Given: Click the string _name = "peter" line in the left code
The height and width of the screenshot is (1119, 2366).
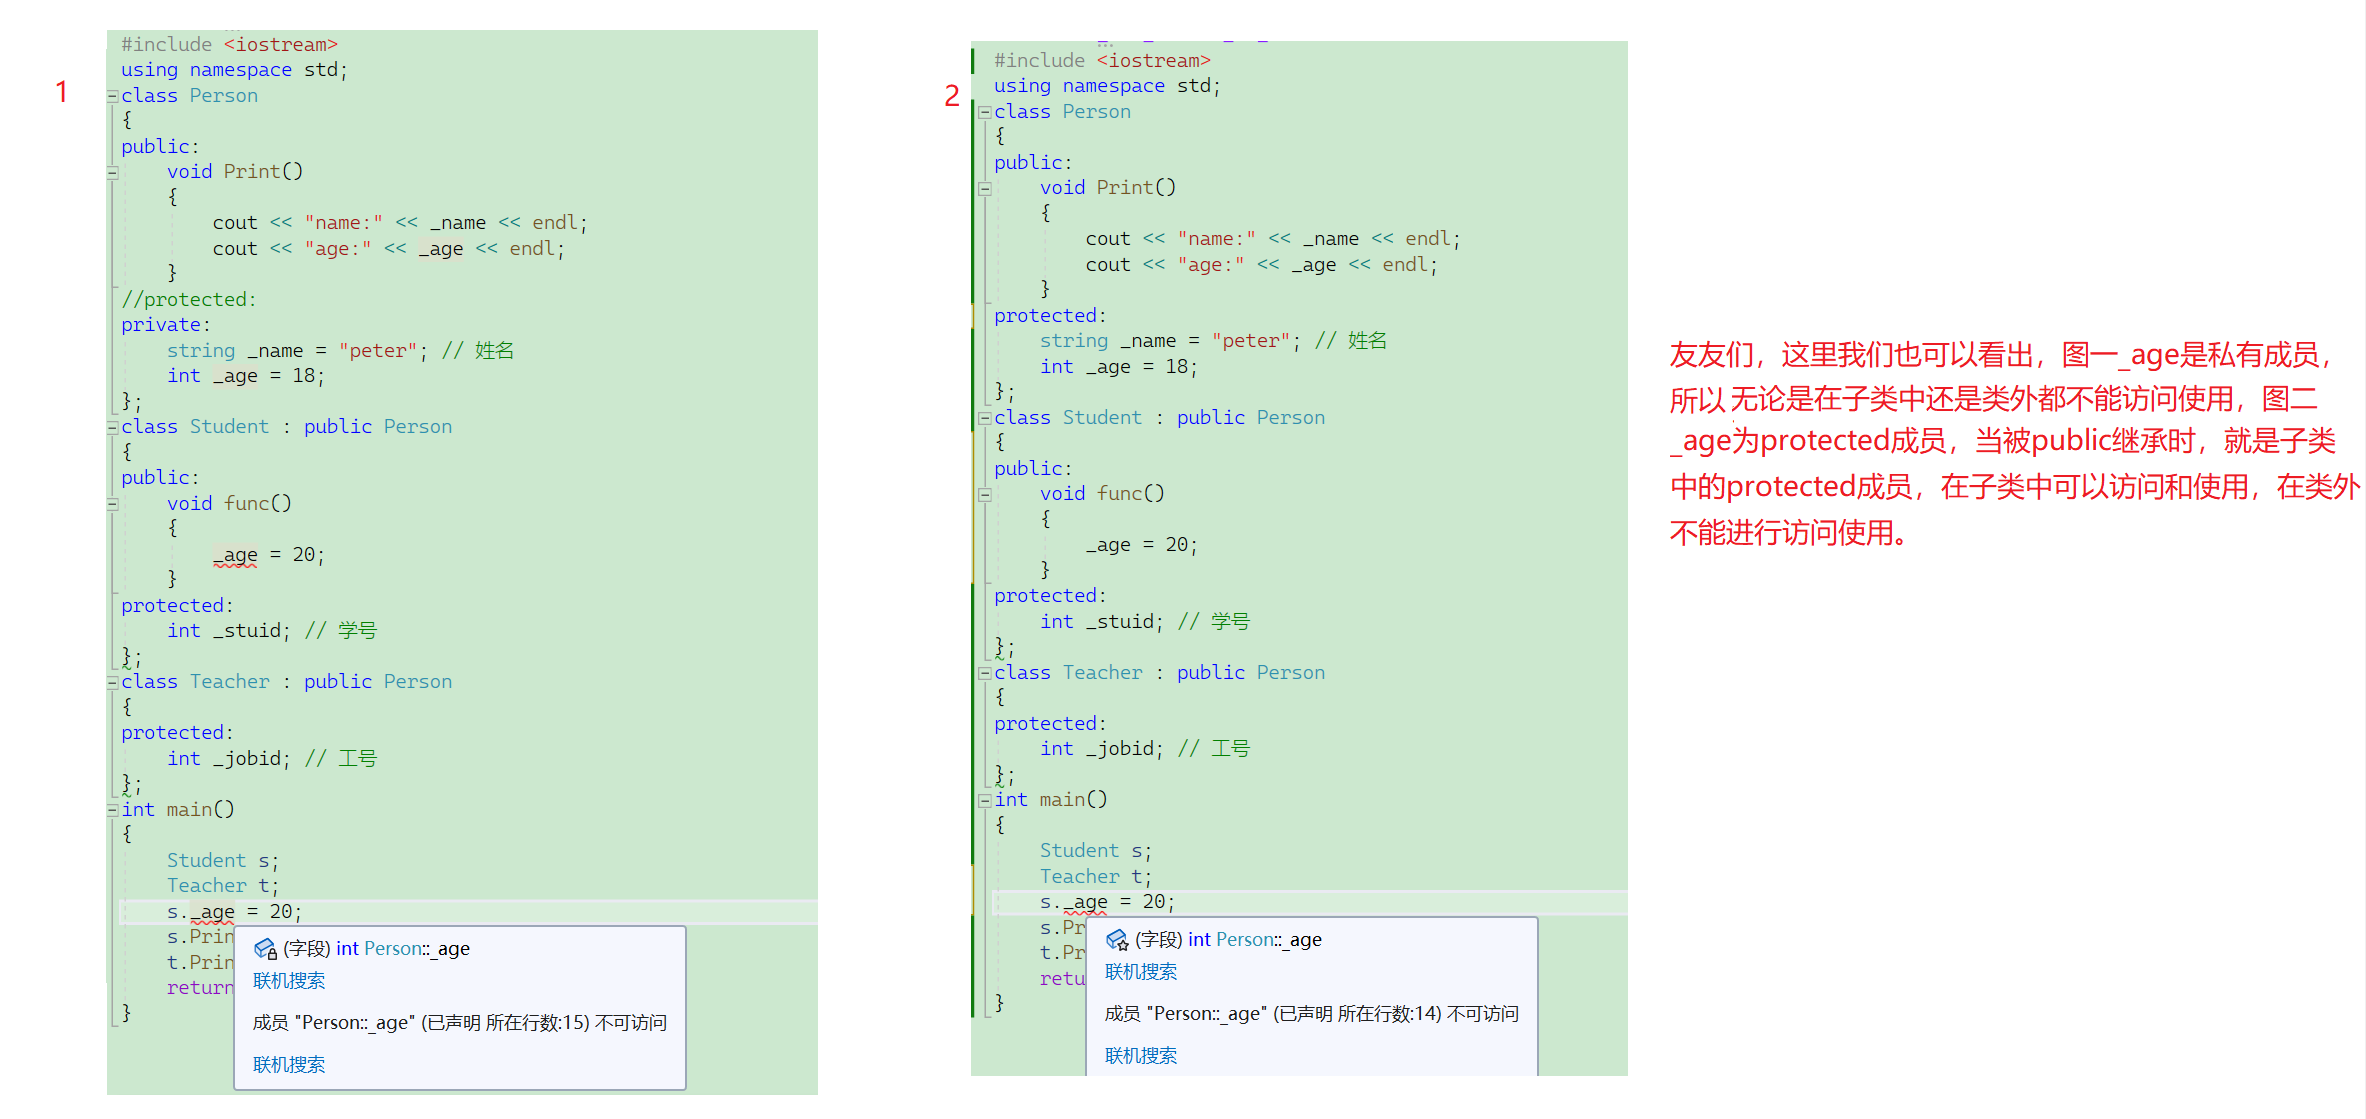Looking at the screenshot, I should 340,351.
